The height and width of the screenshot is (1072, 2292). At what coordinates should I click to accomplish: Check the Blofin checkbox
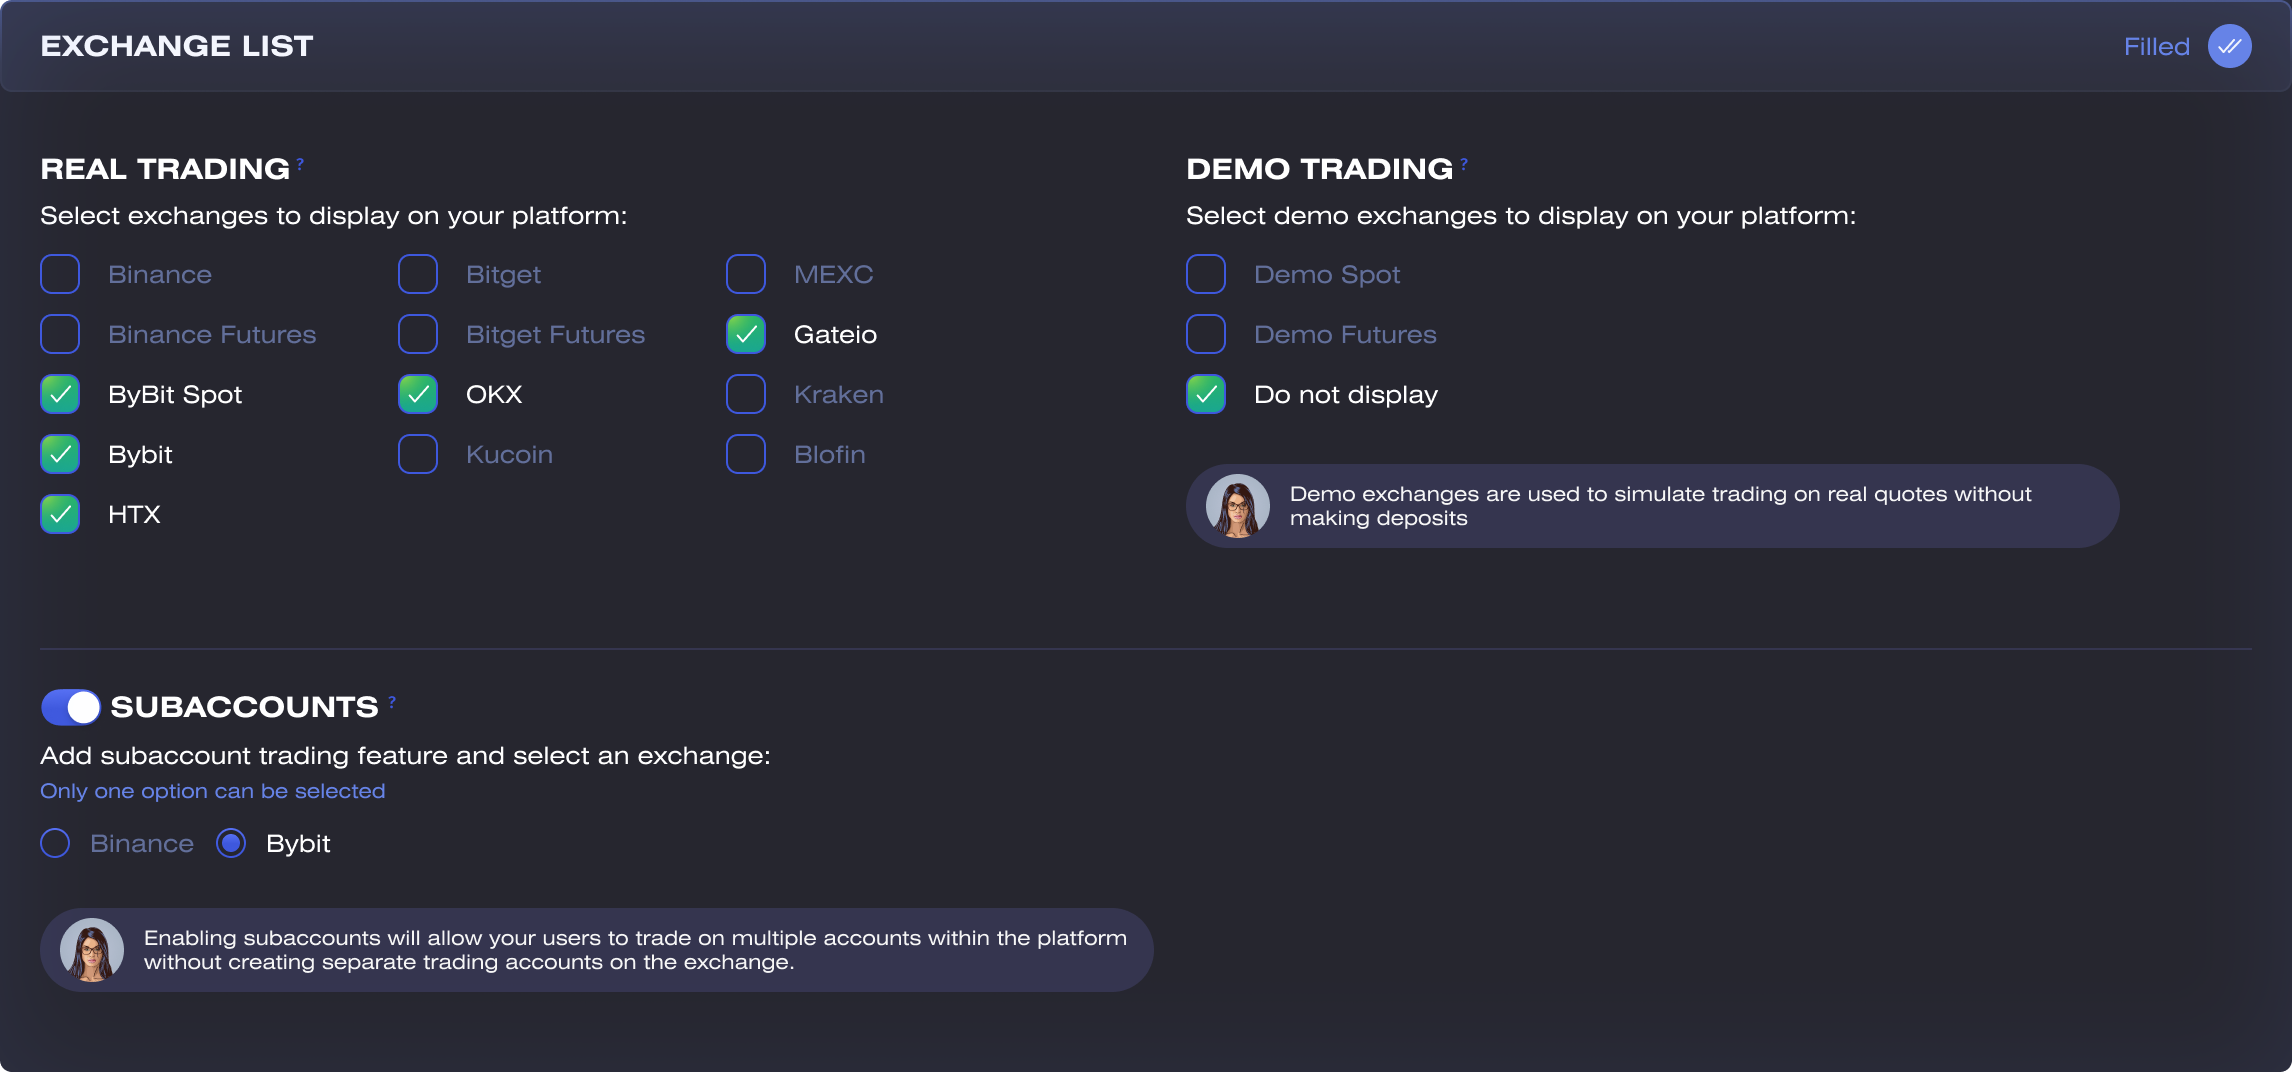tap(746, 454)
